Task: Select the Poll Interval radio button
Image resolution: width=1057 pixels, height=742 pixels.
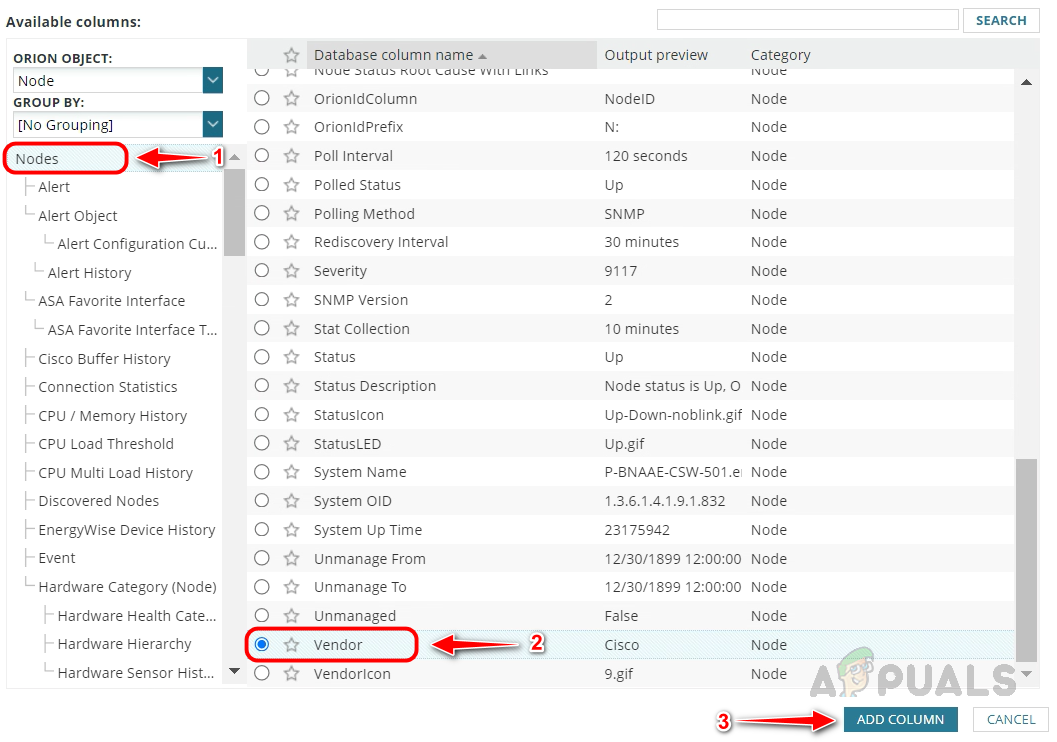Action: [262, 156]
